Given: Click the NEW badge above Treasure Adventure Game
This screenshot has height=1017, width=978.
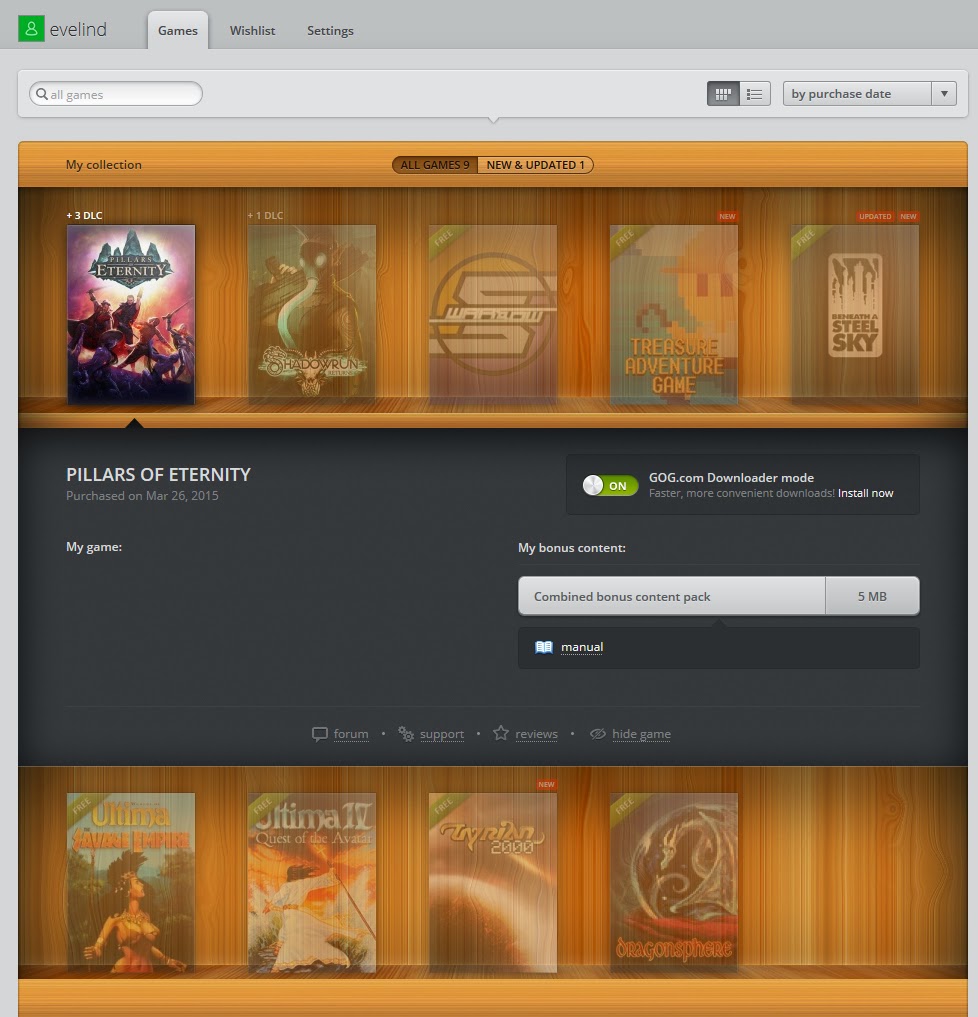Looking at the screenshot, I should [x=728, y=217].
